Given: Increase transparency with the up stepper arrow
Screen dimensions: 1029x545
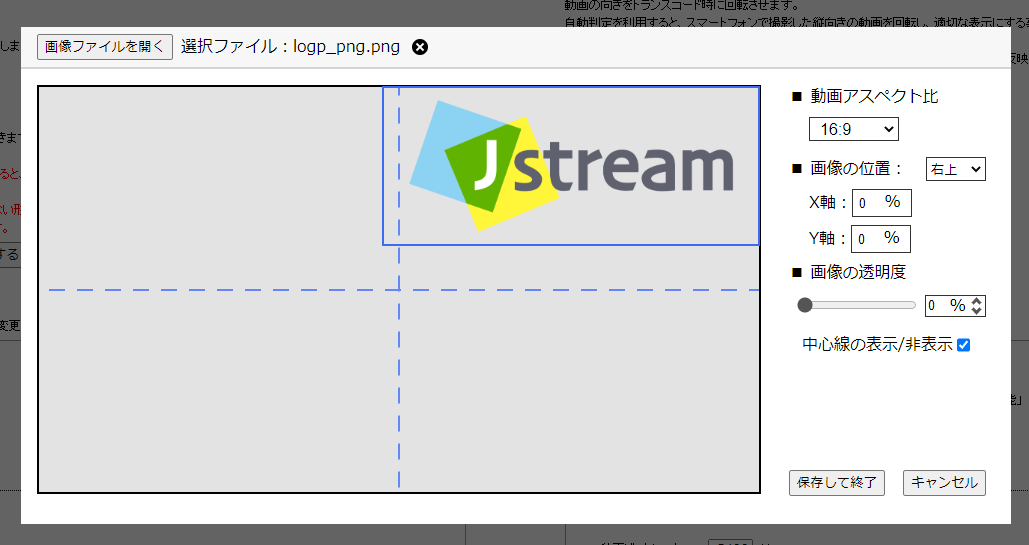Looking at the screenshot, I should pyautogui.click(x=977, y=301).
